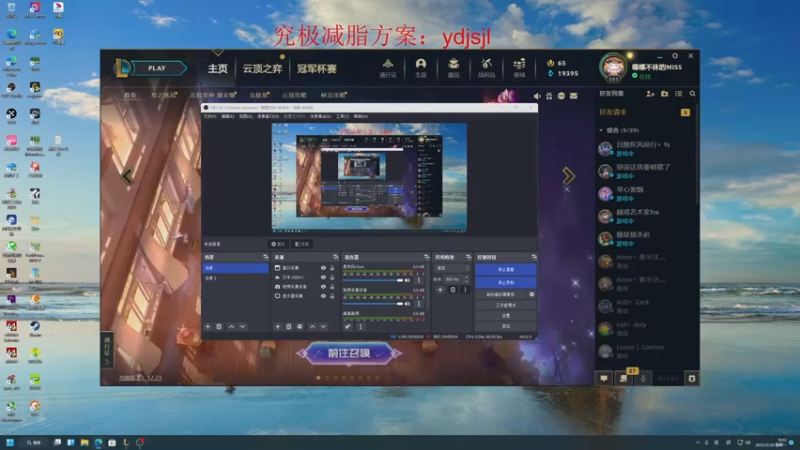Move OBS scene up
Viewport: 800px width, 450px height.
click(231, 327)
